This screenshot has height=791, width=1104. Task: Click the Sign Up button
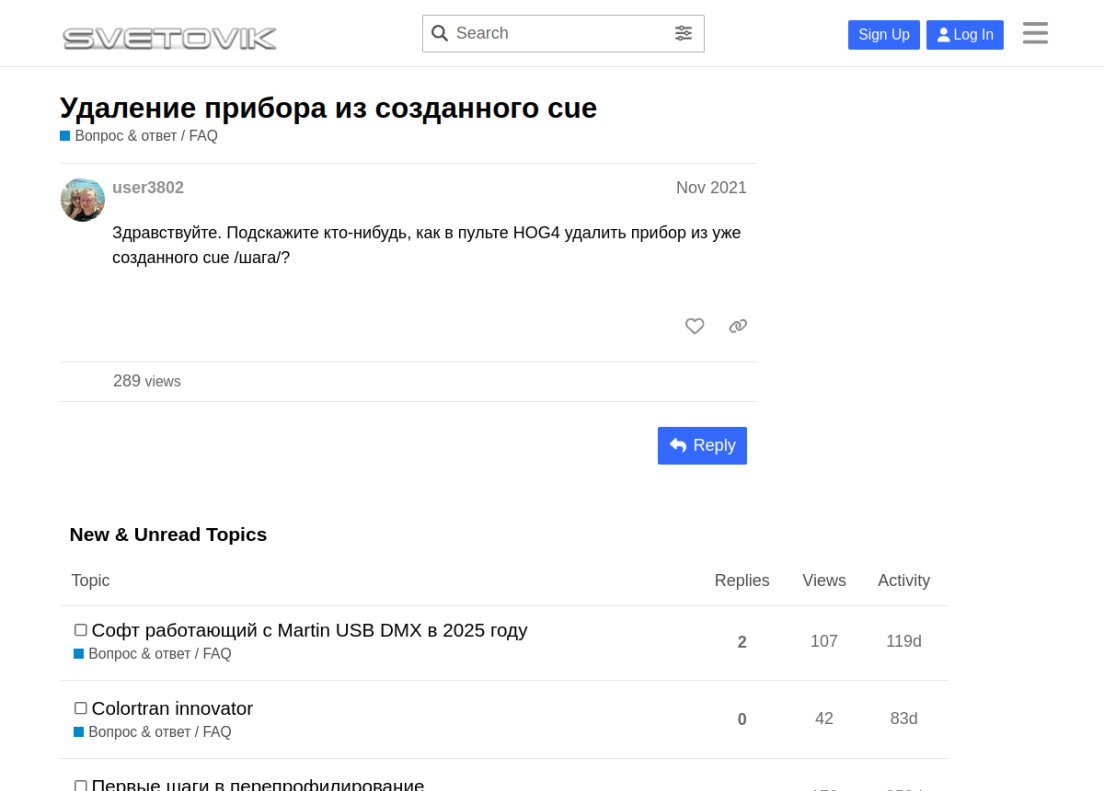pos(884,35)
